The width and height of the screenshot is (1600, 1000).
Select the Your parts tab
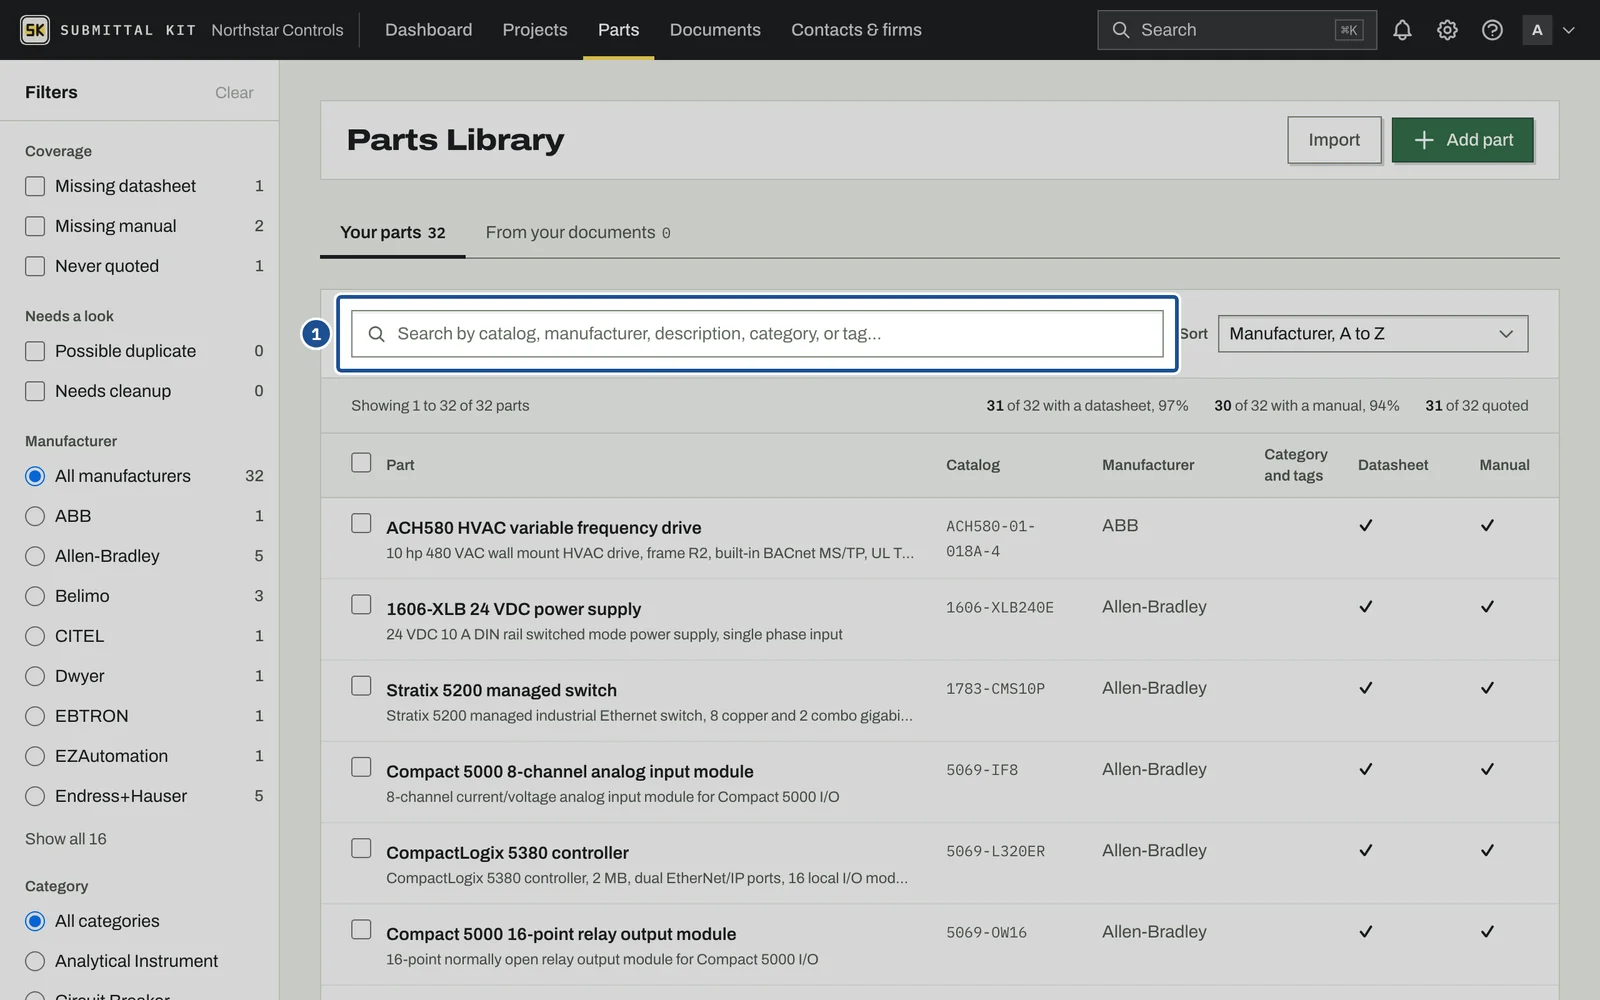(x=392, y=232)
